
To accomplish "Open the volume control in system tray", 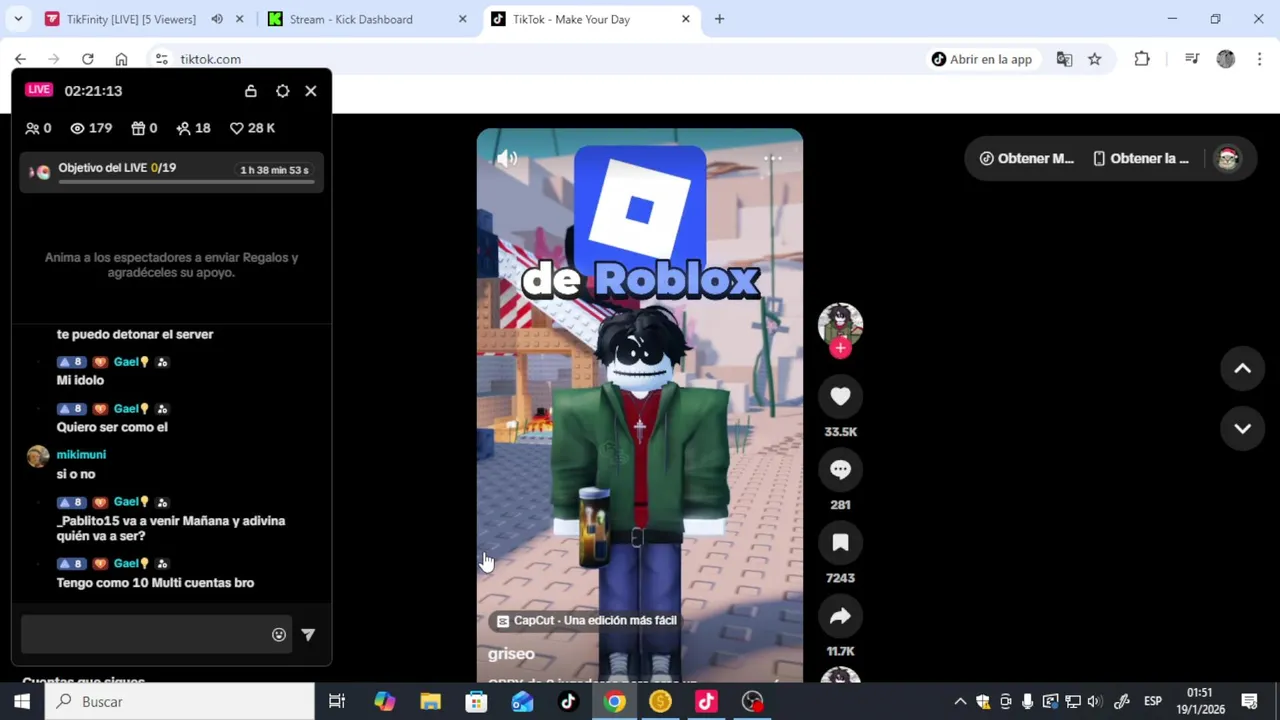I will 1094,701.
